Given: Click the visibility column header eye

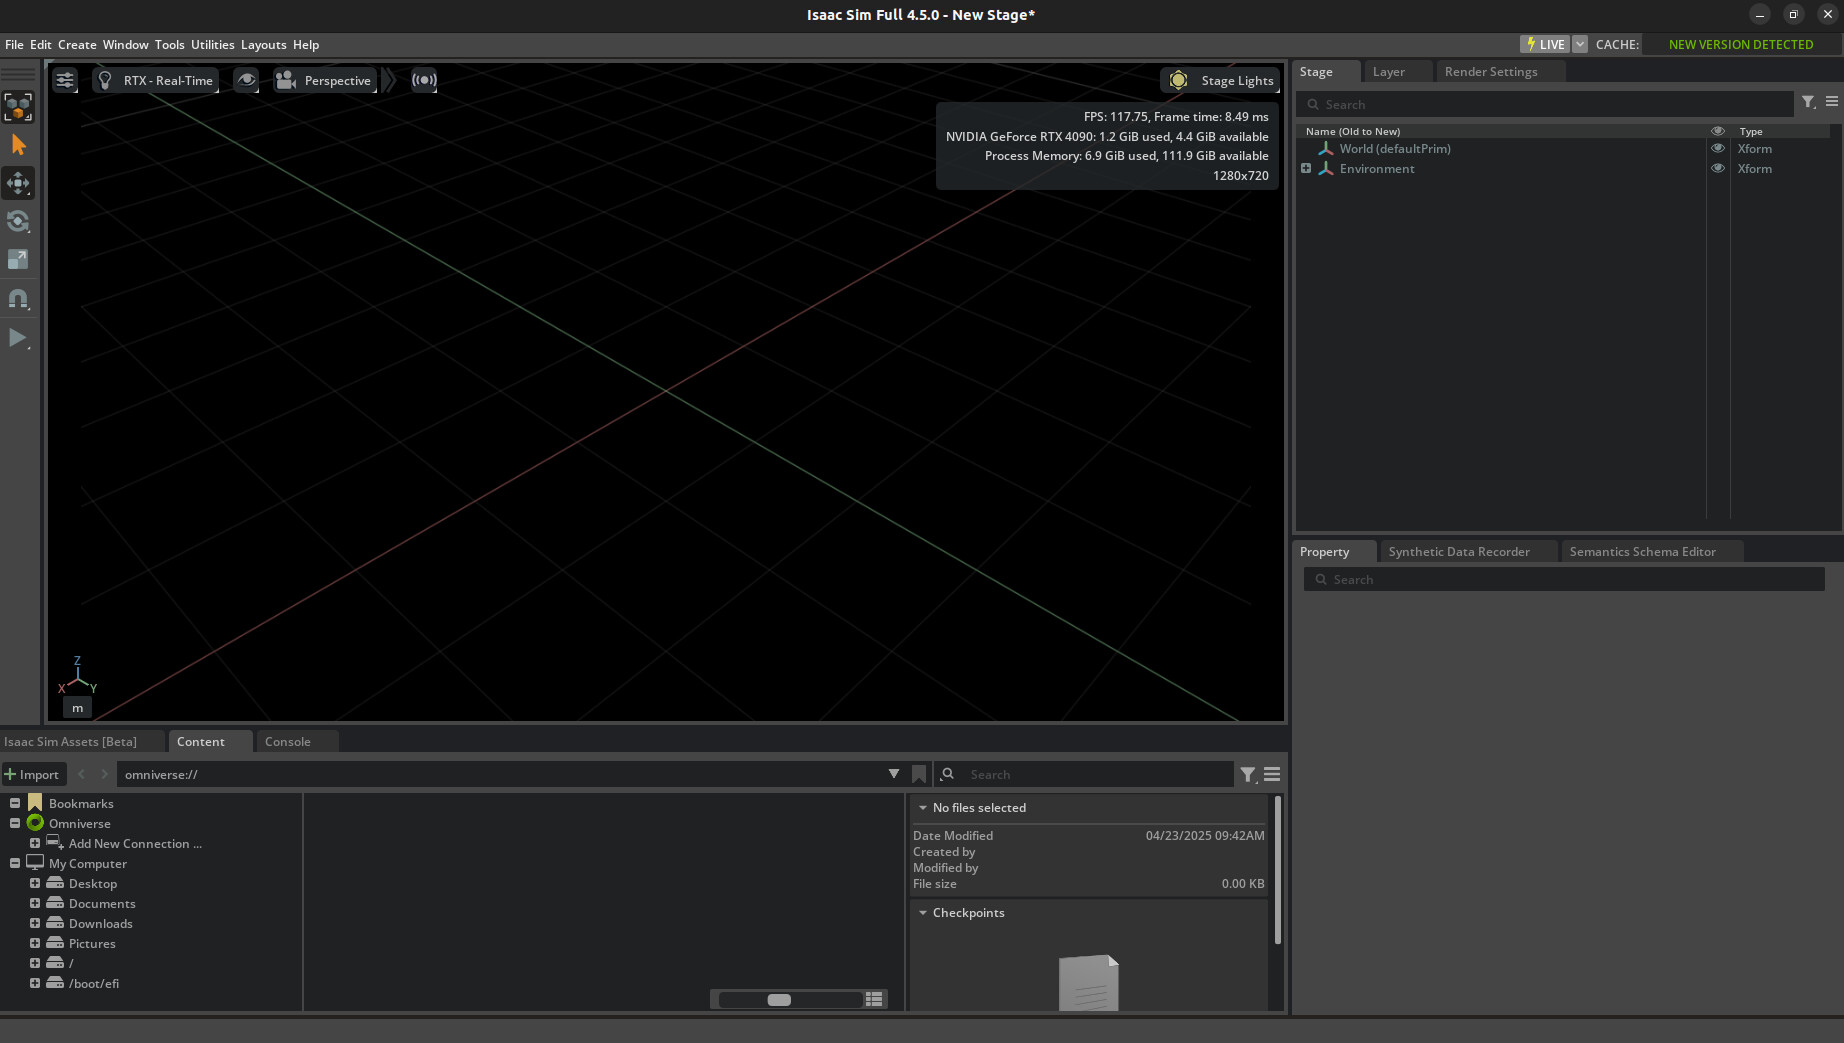Looking at the screenshot, I should (1718, 131).
